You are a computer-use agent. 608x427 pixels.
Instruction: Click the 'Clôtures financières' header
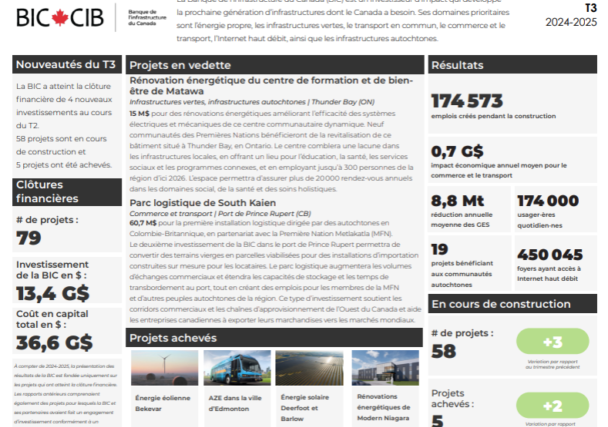click(x=67, y=192)
